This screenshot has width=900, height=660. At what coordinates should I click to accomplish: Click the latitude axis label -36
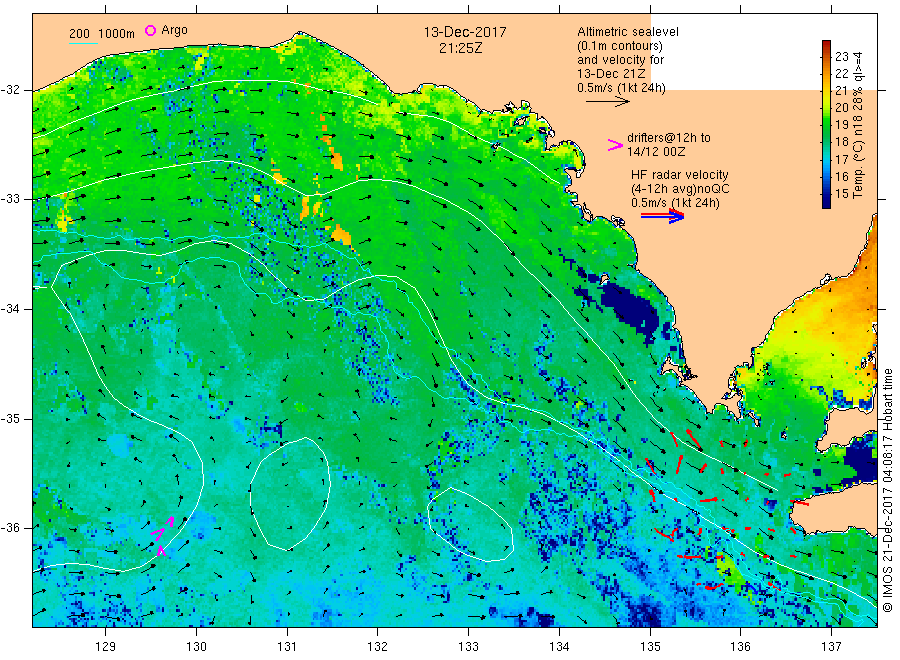pos(10,527)
